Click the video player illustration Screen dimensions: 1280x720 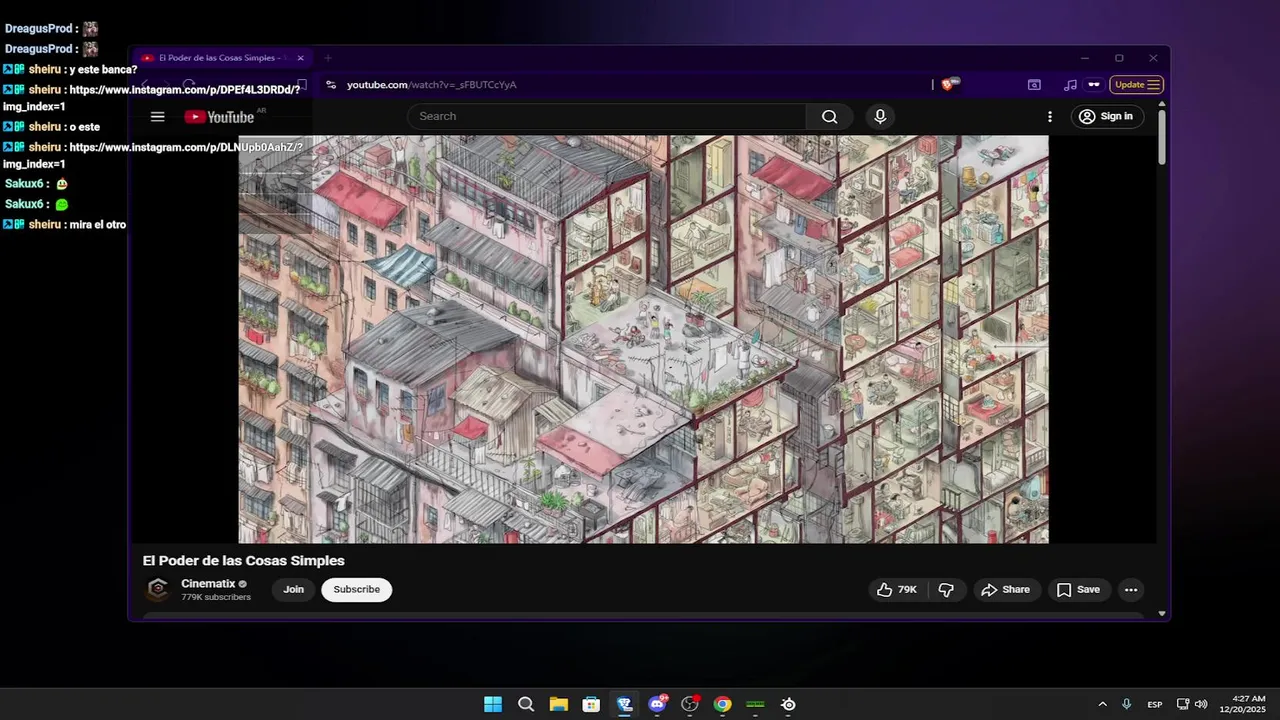pos(643,339)
